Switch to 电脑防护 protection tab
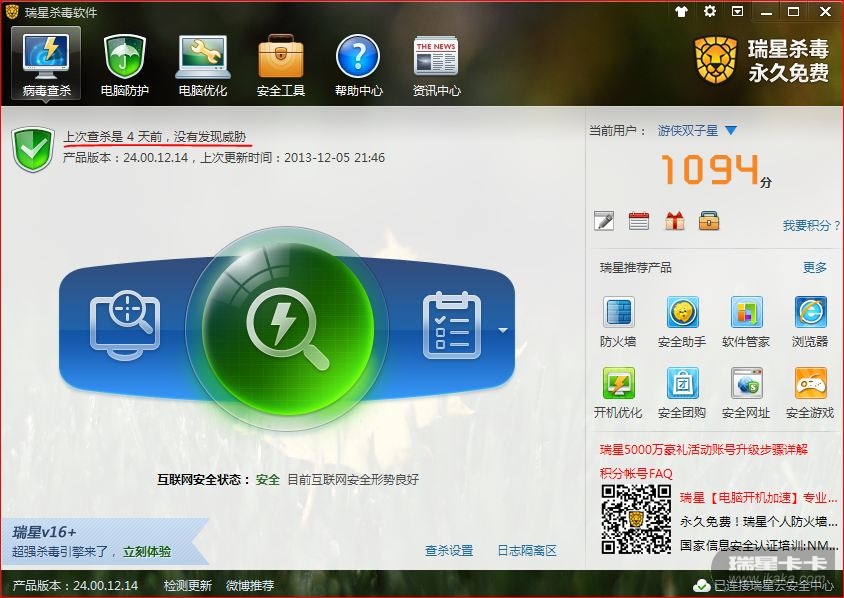844x598 pixels. tap(125, 65)
